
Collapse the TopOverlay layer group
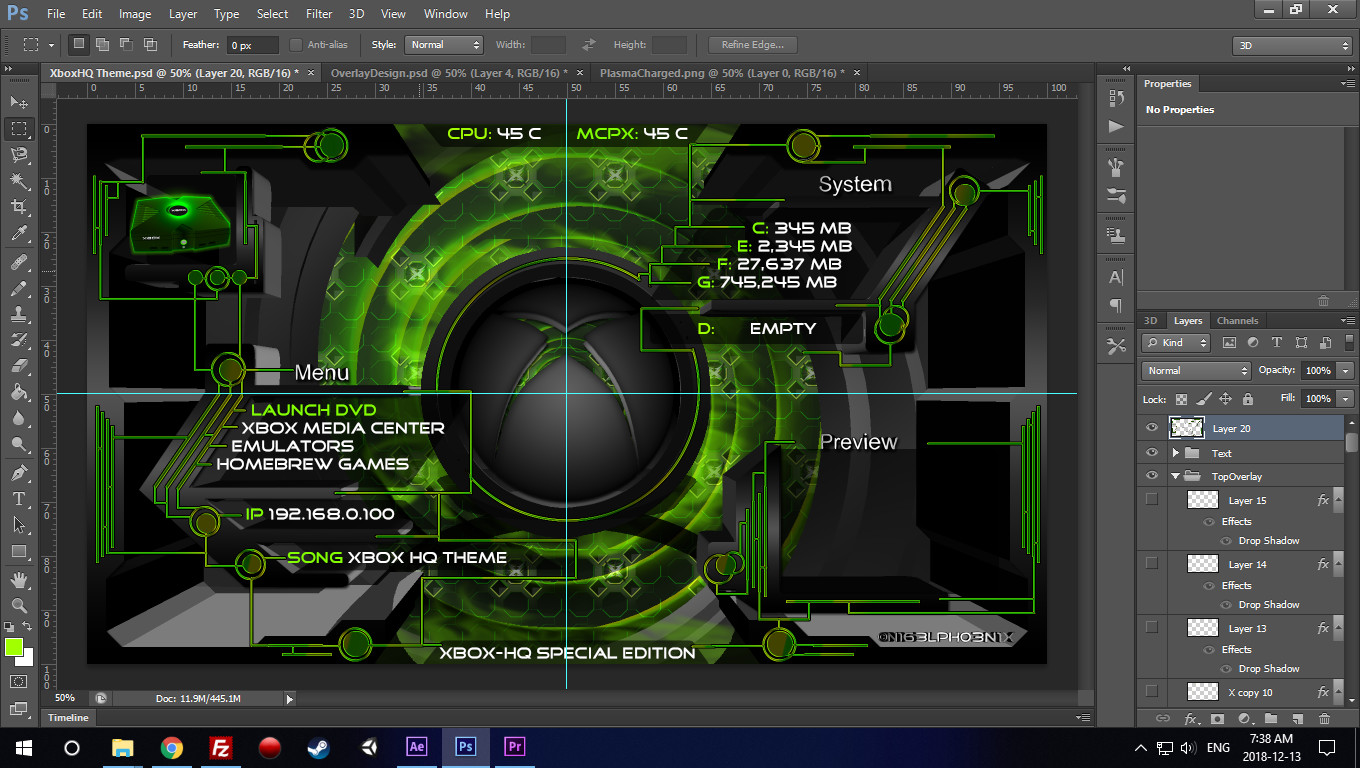1176,476
